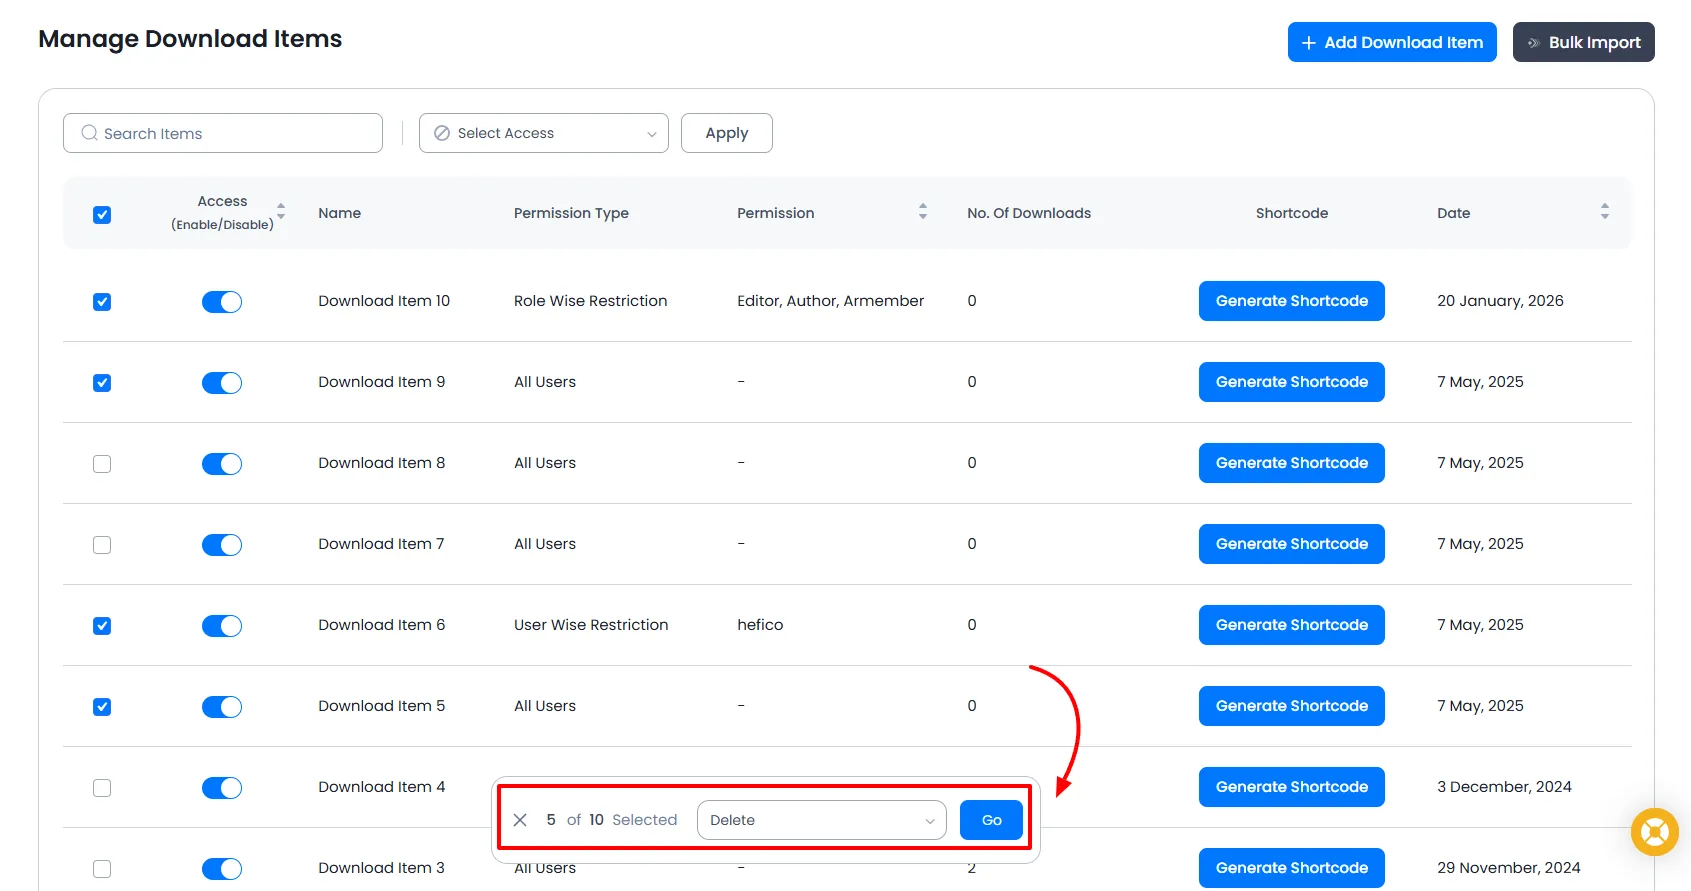Check the Download Item 3 checkbox

102,869
